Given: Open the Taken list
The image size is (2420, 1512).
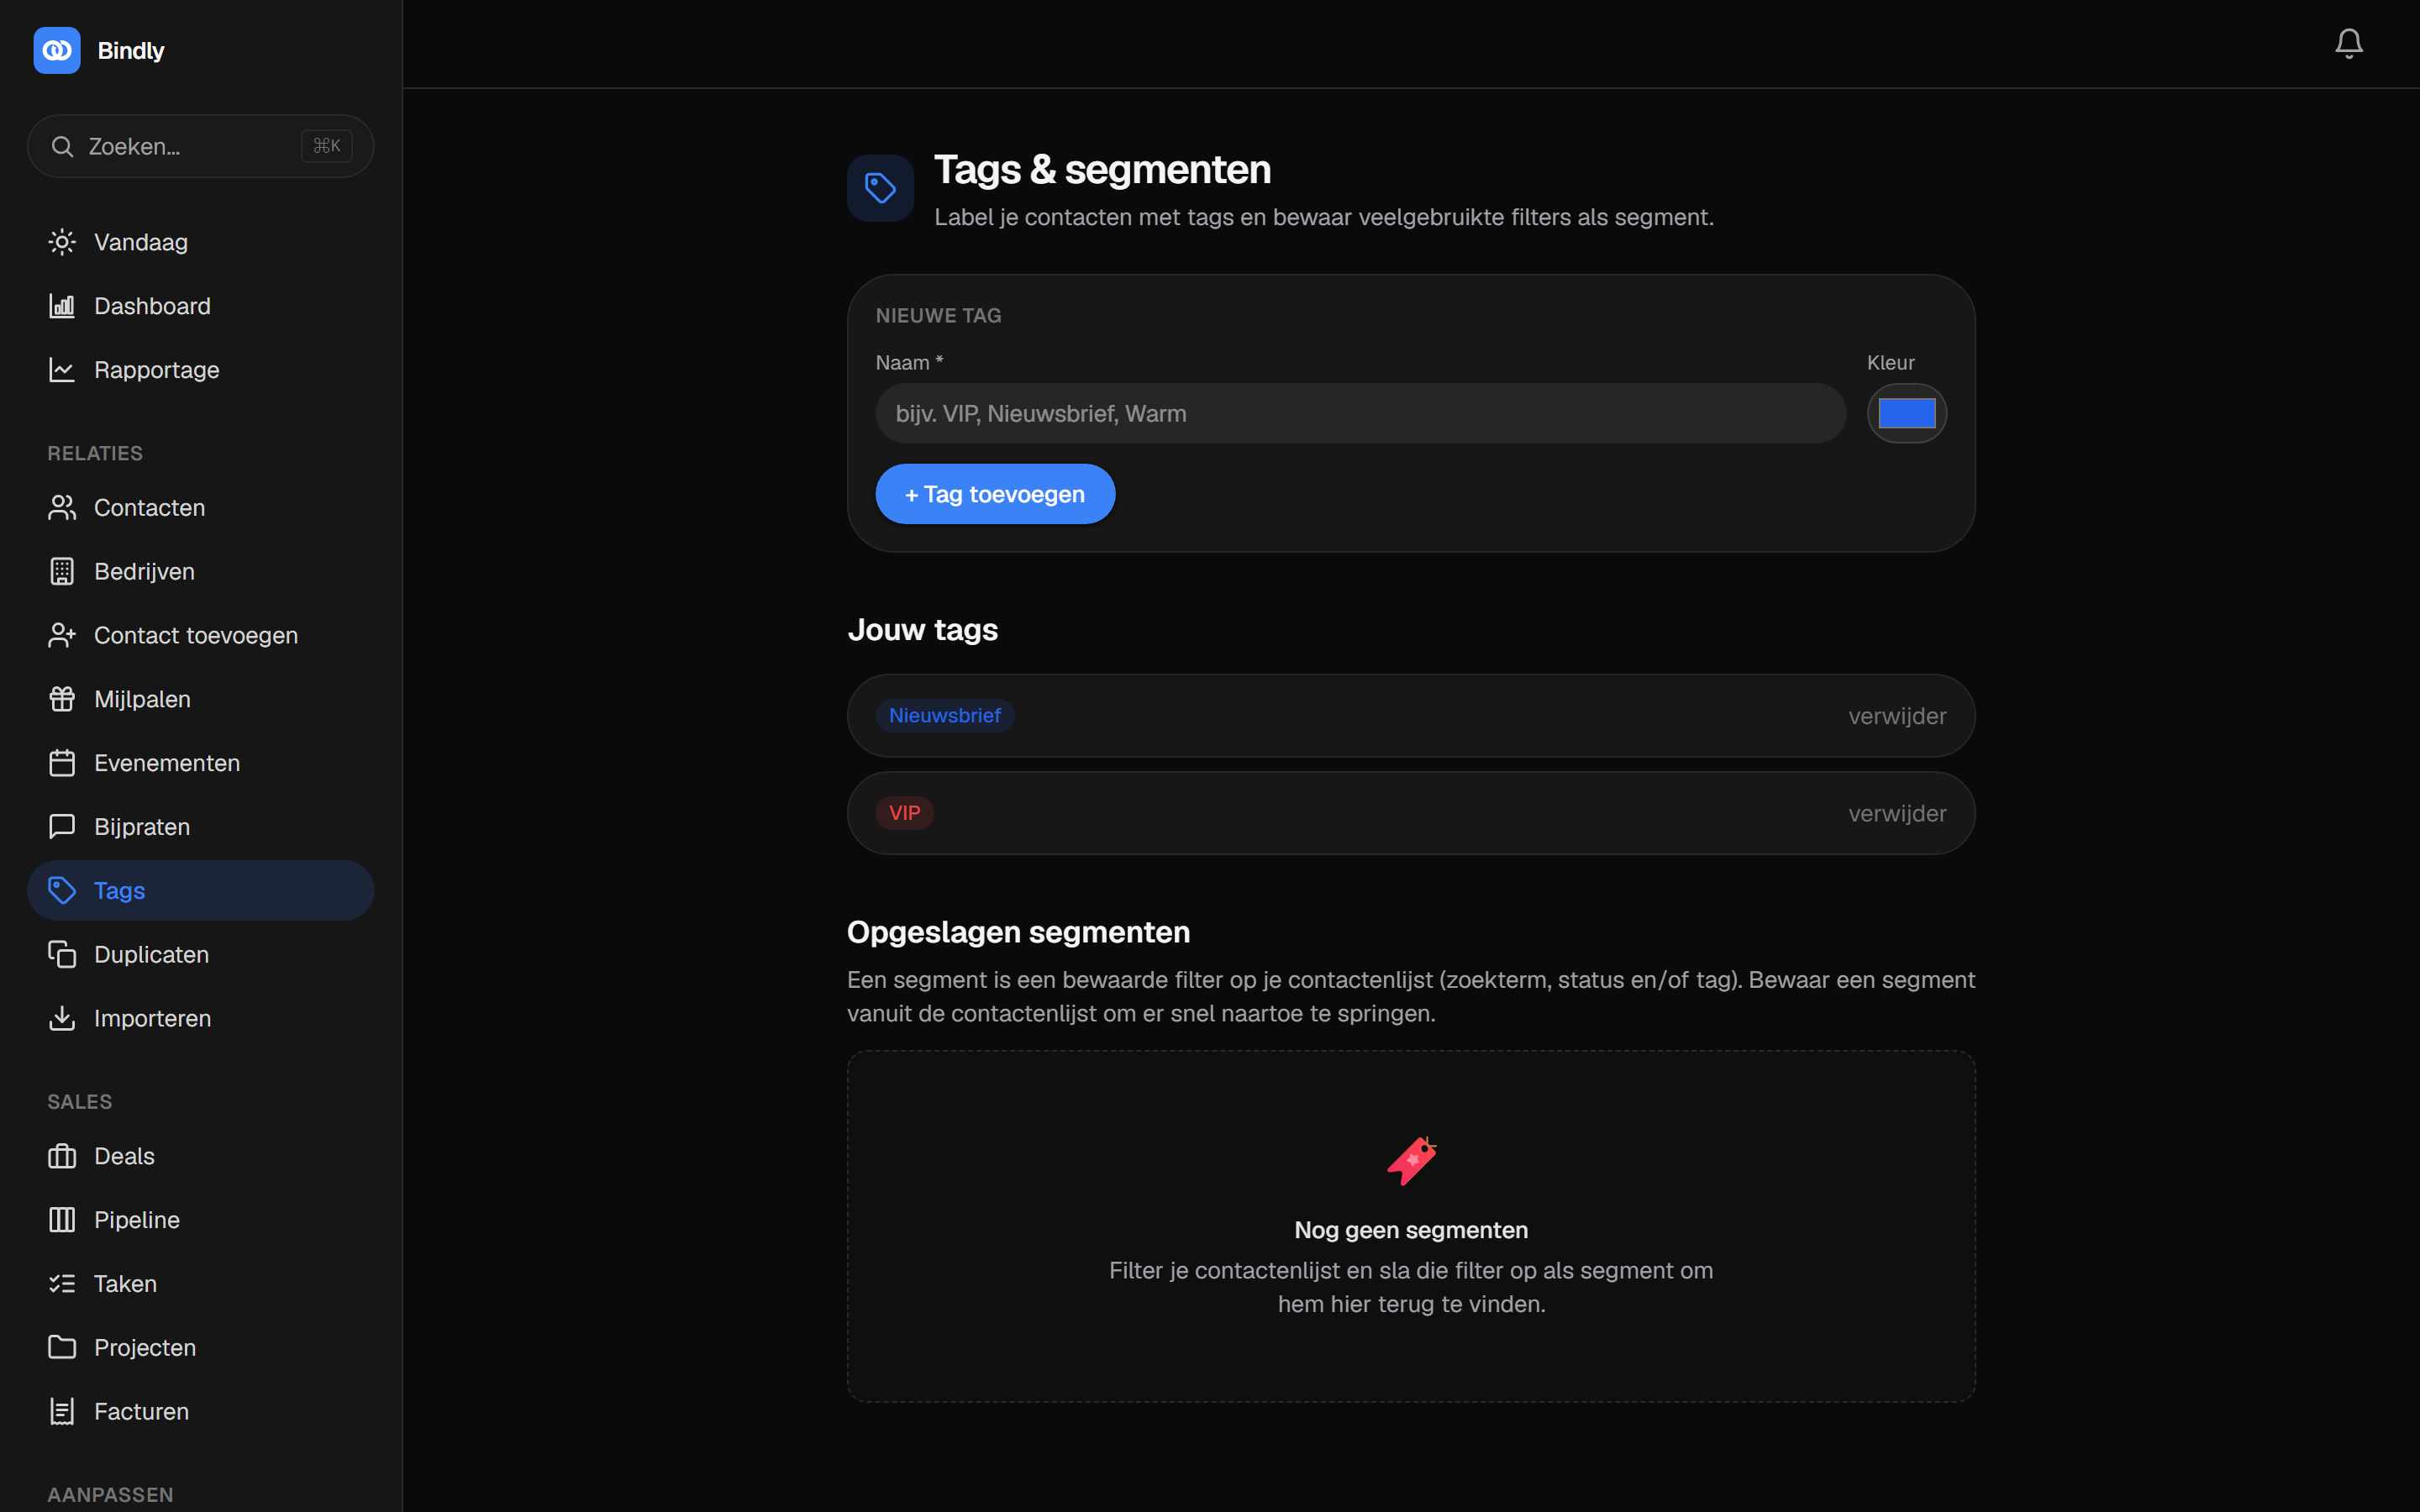Looking at the screenshot, I should point(201,1284).
